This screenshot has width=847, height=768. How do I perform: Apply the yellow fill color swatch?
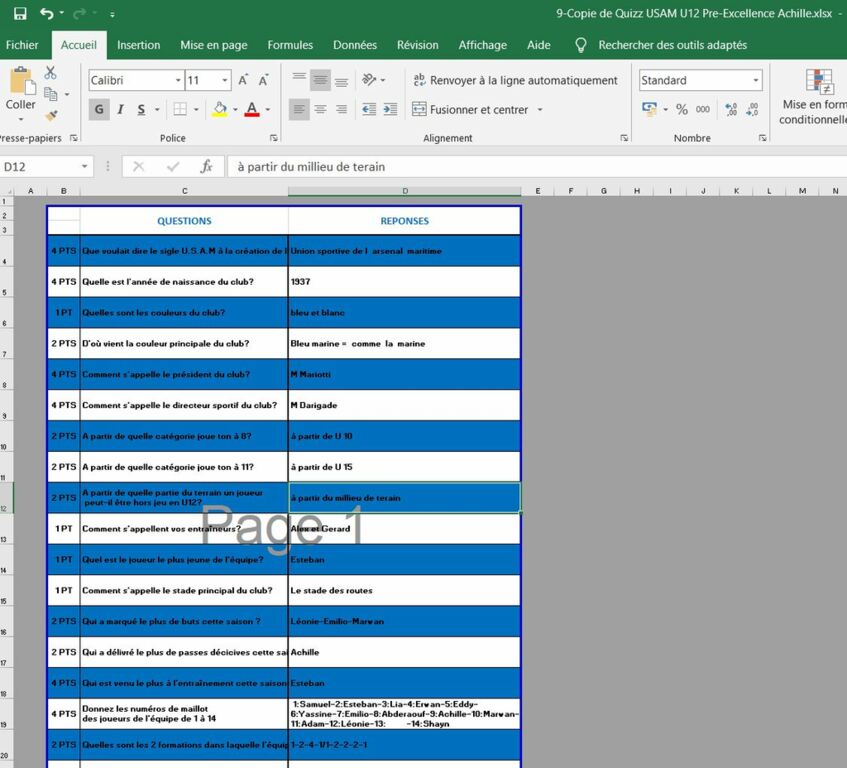pyautogui.click(x=220, y=110)
